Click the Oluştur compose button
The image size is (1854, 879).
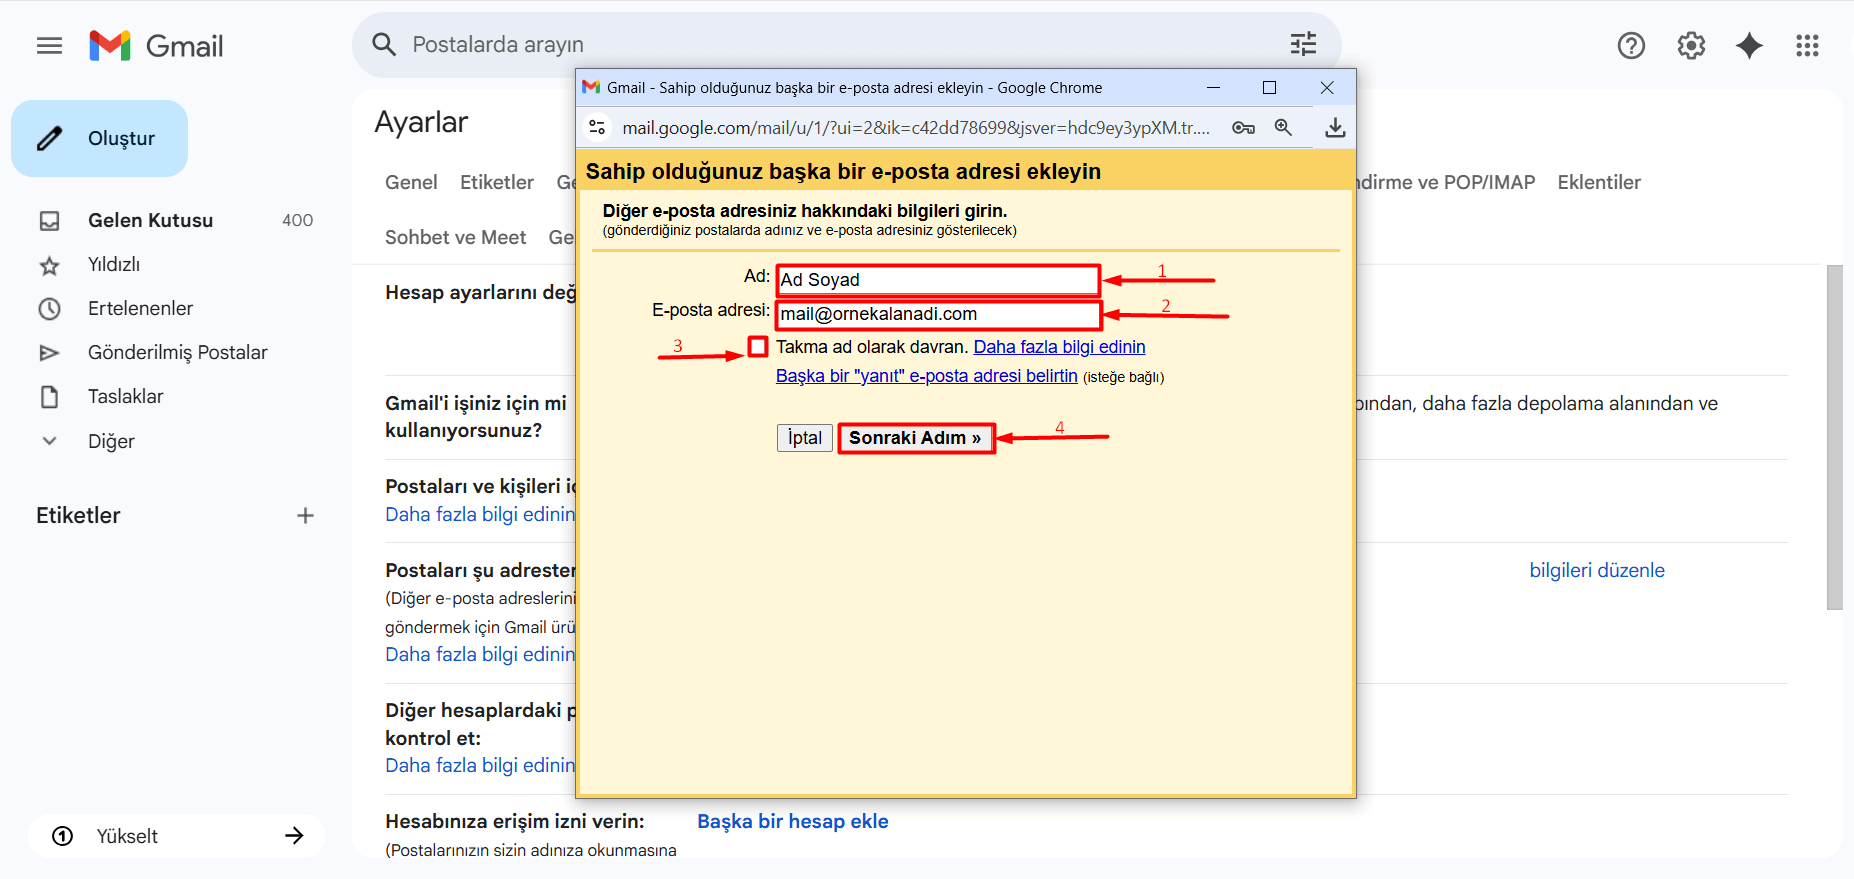pos(100,138)
